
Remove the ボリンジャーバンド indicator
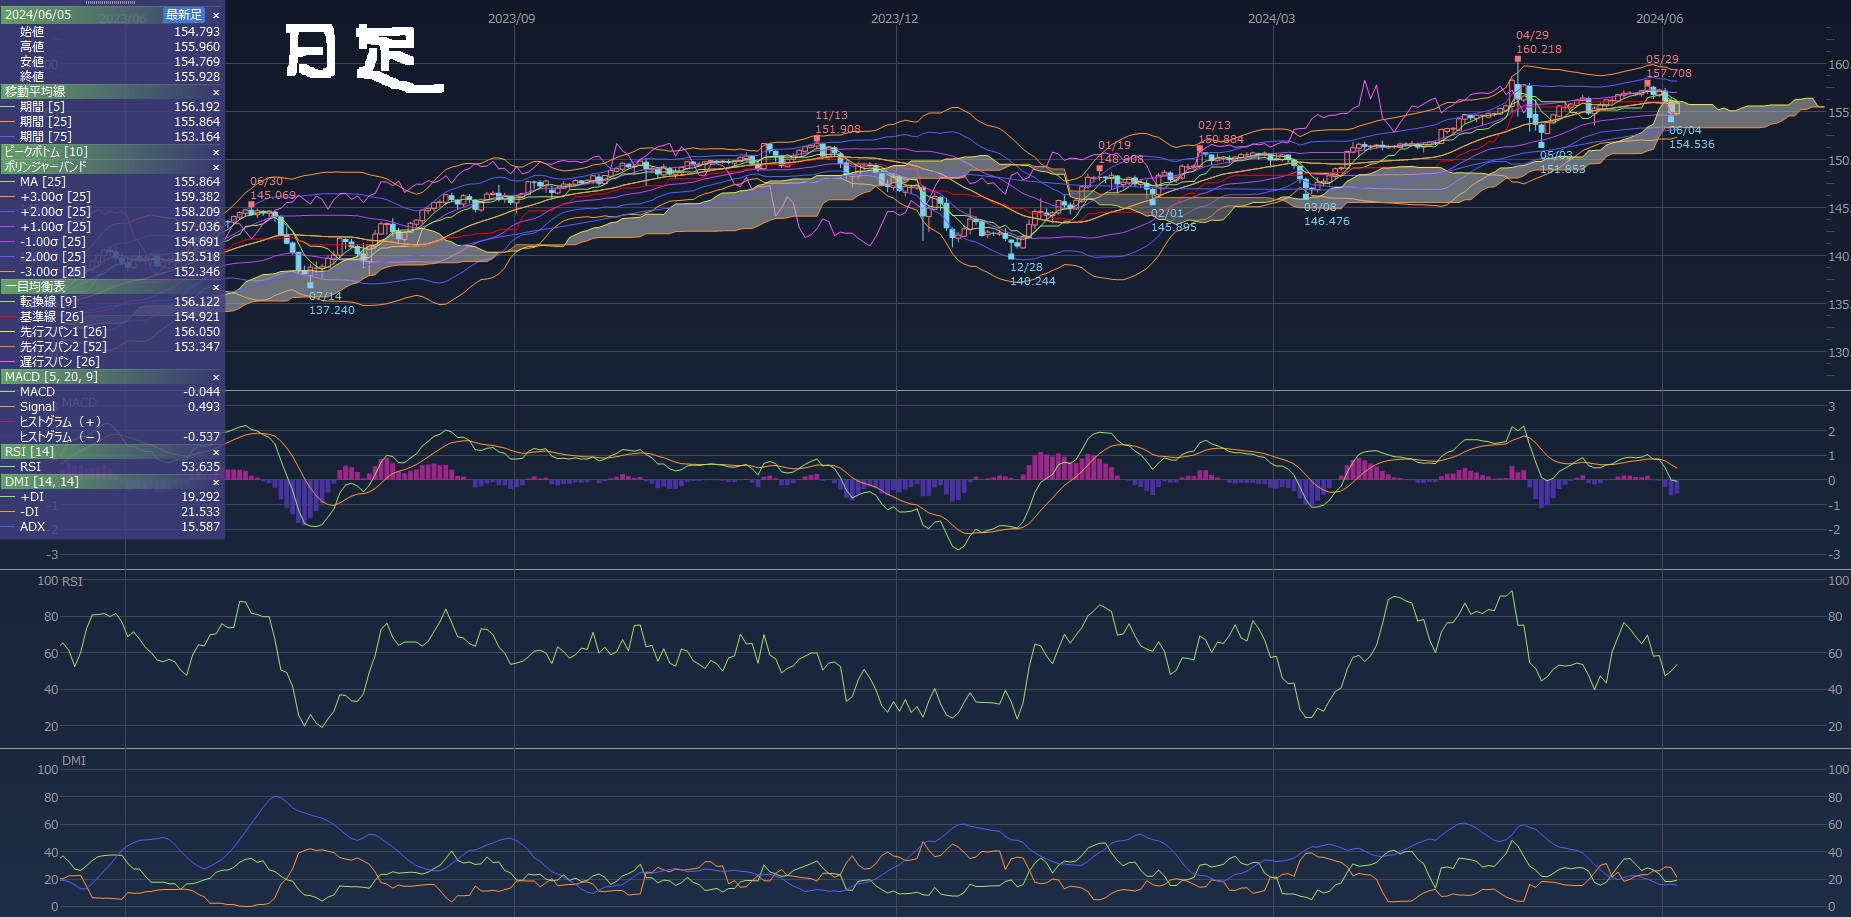(216, 167)
